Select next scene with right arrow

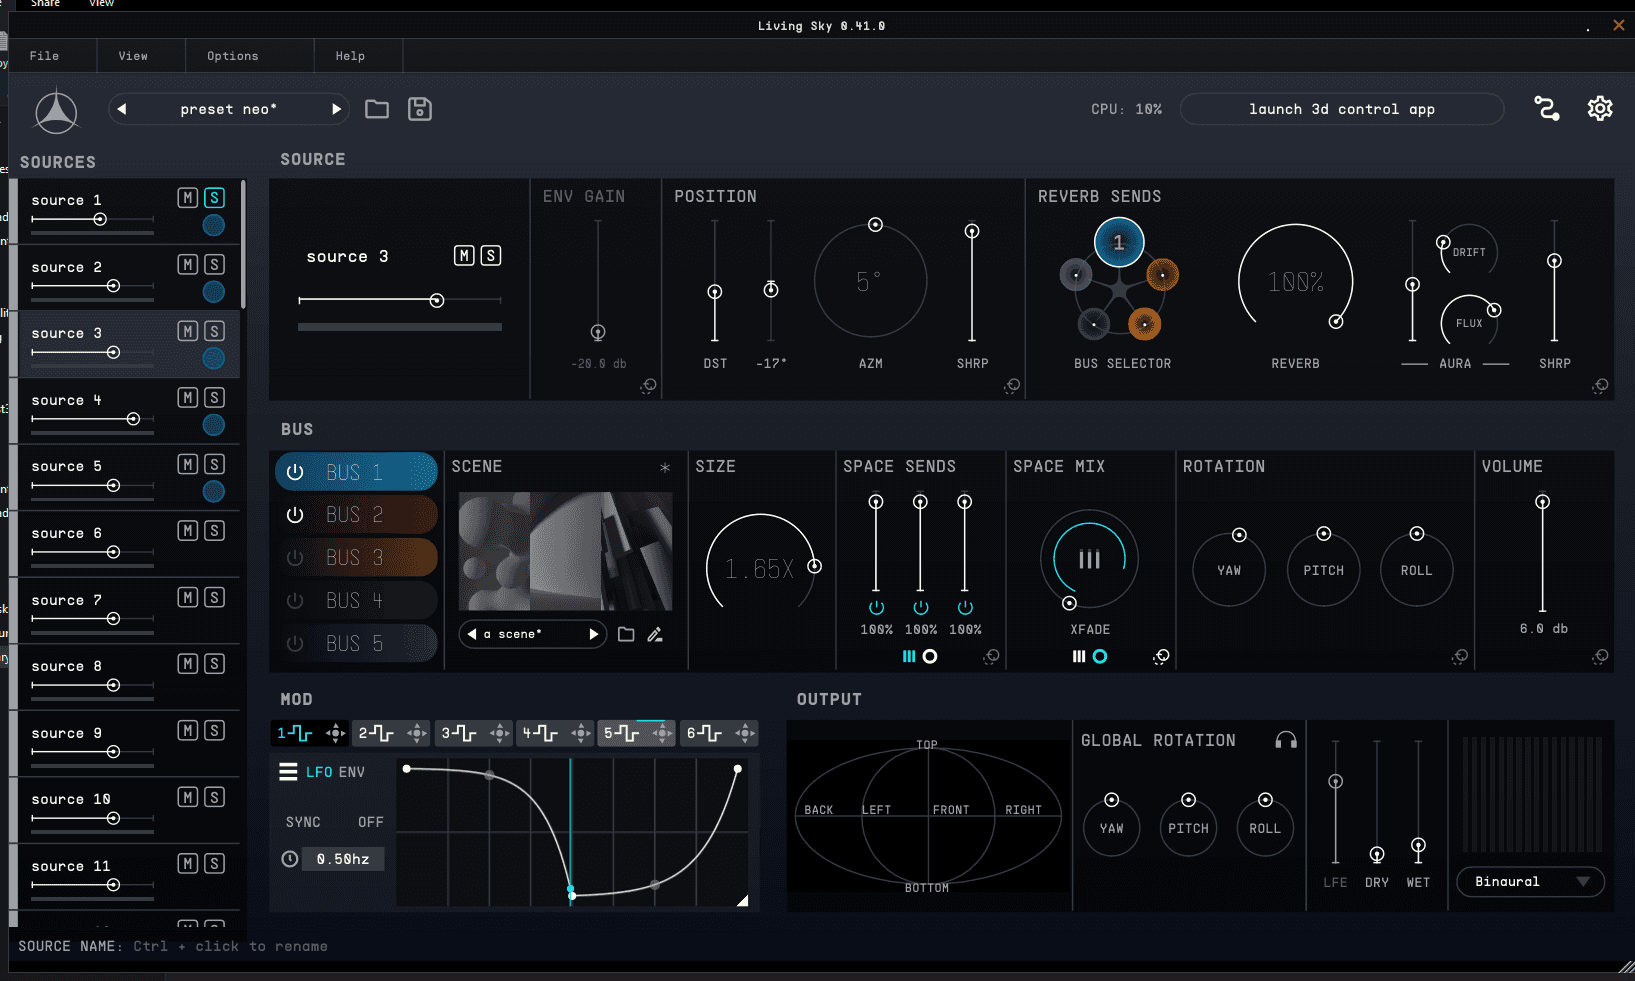(x=594, y=634)
